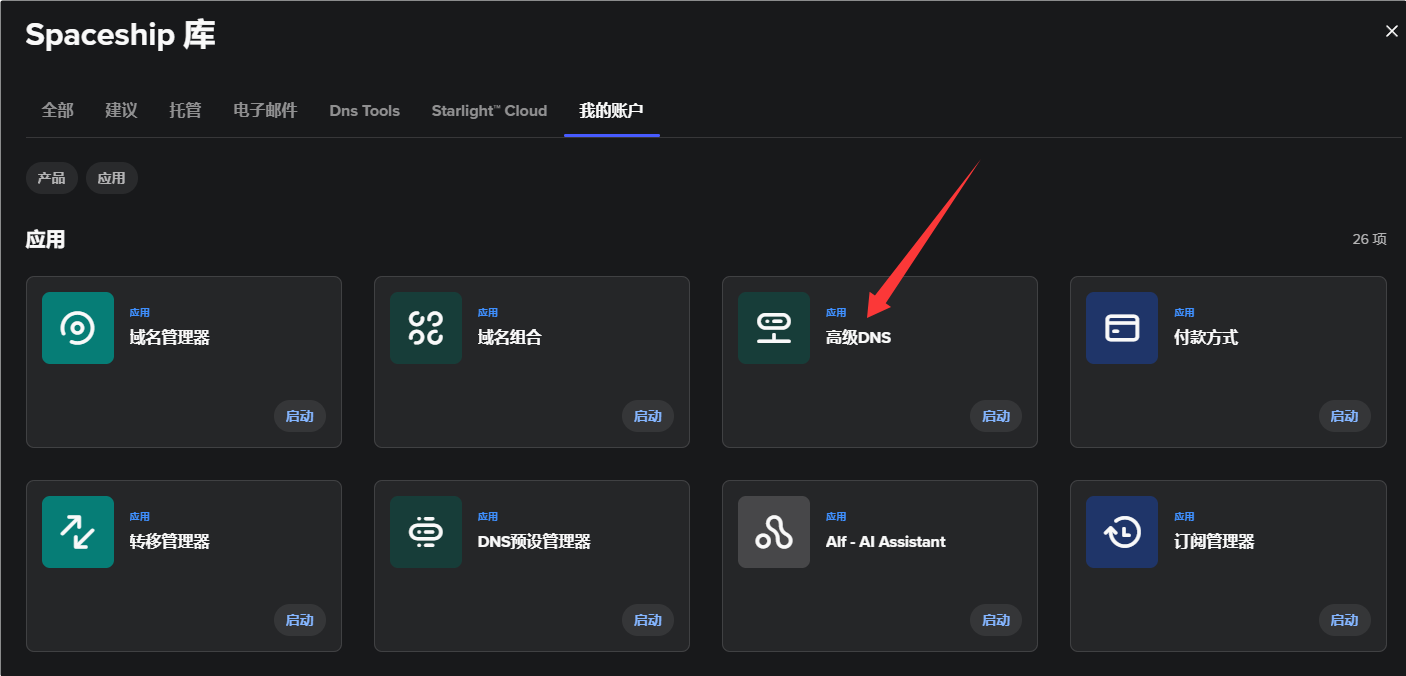The width and height of the screenshot is (1406, 676).
Task: Toggle the 产品 filter chip
Action: point(51,178)
